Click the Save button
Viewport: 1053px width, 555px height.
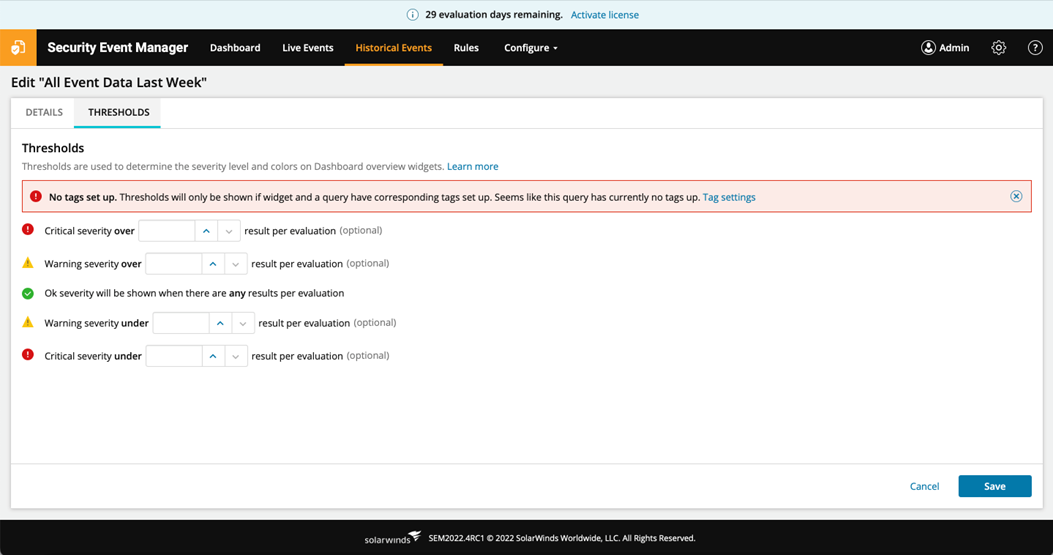[x=995, y=486]
